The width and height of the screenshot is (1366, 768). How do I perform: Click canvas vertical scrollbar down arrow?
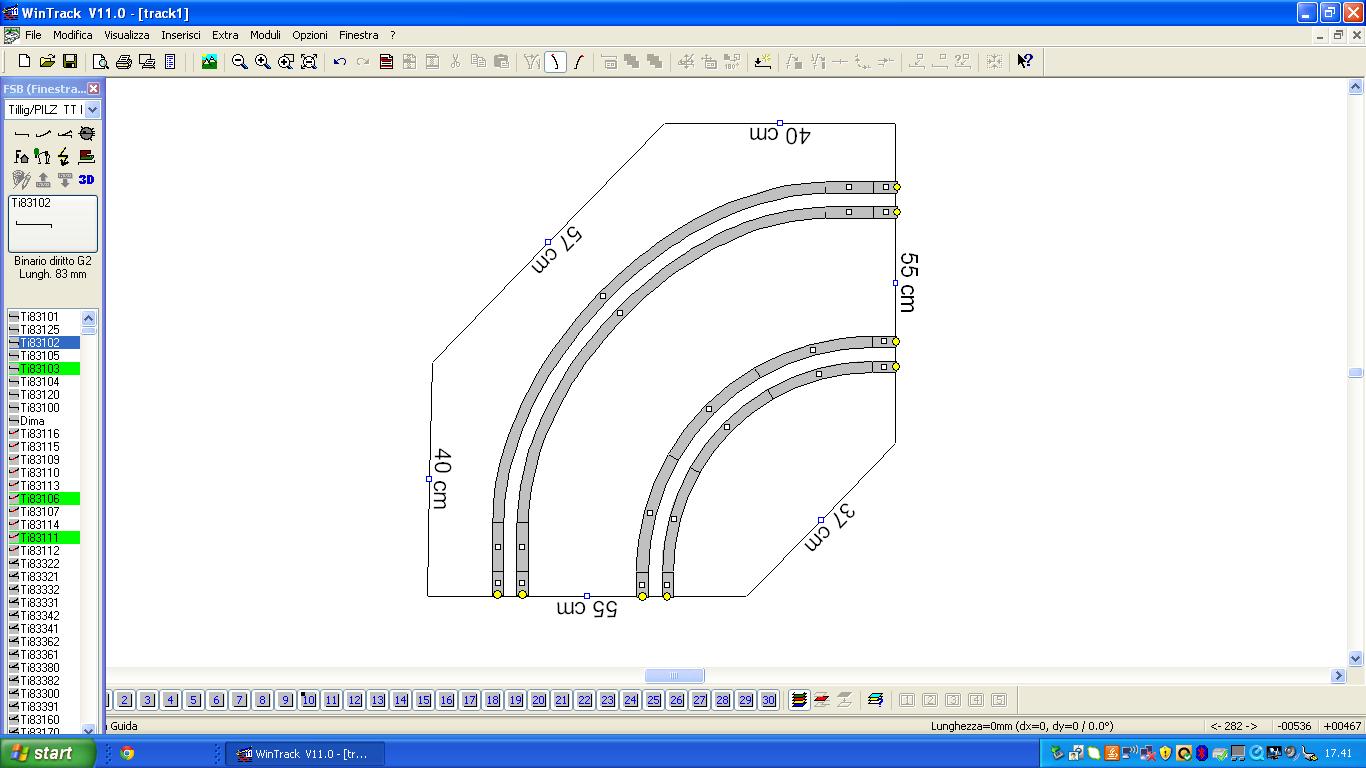pyautogui.click(x=1356, y=659)
